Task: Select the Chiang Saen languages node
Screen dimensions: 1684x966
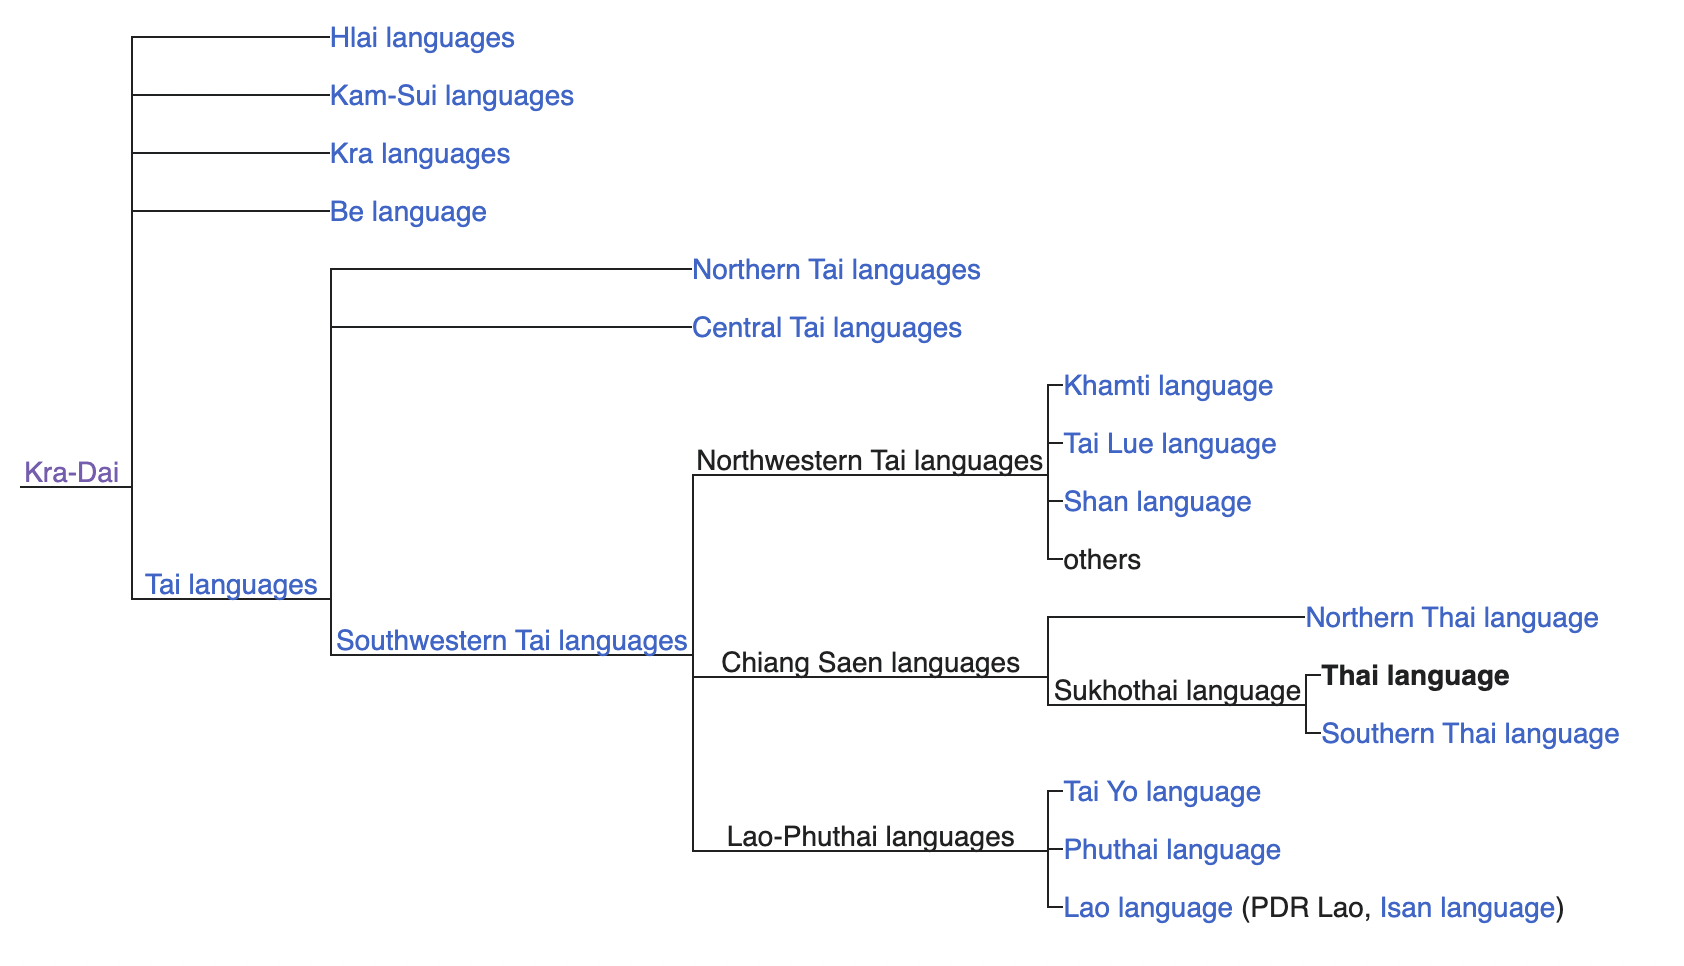Action: (870, 662)
